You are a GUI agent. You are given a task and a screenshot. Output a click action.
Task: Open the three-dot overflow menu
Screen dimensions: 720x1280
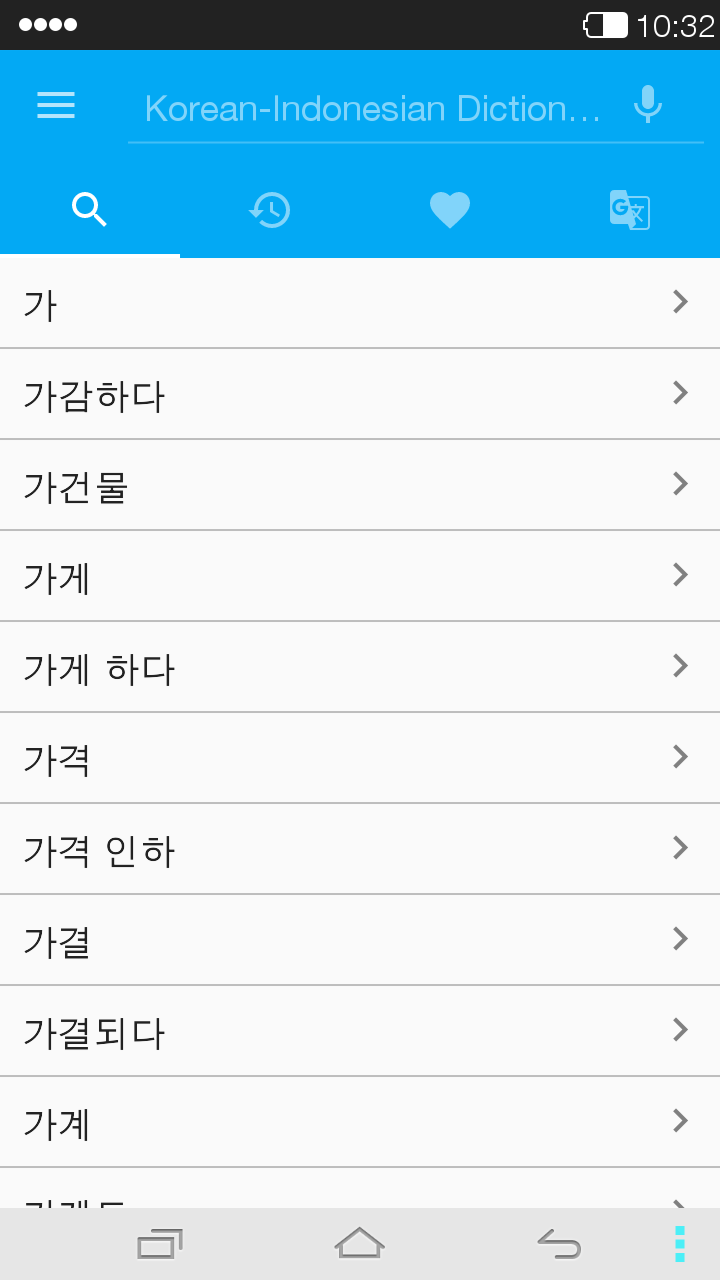[680, 1244]
